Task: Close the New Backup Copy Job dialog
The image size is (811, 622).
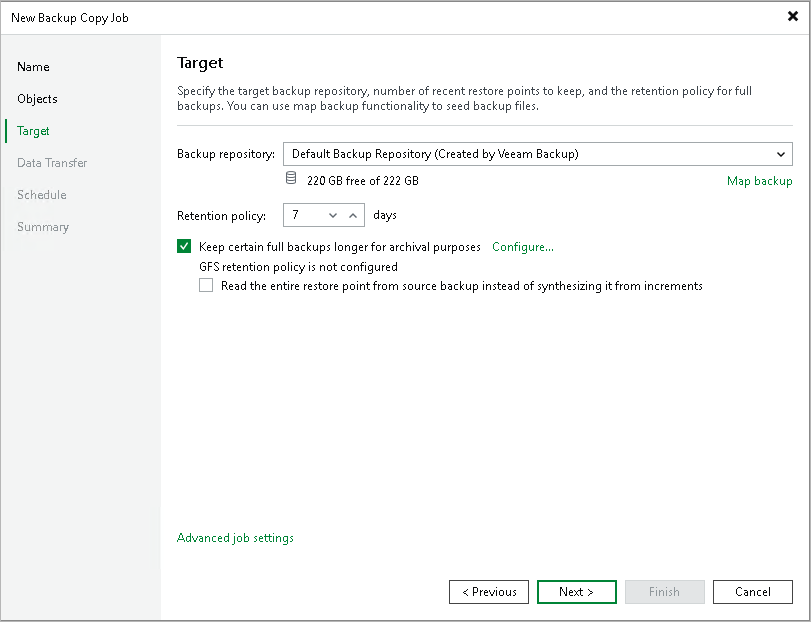Action: [792, 17]
